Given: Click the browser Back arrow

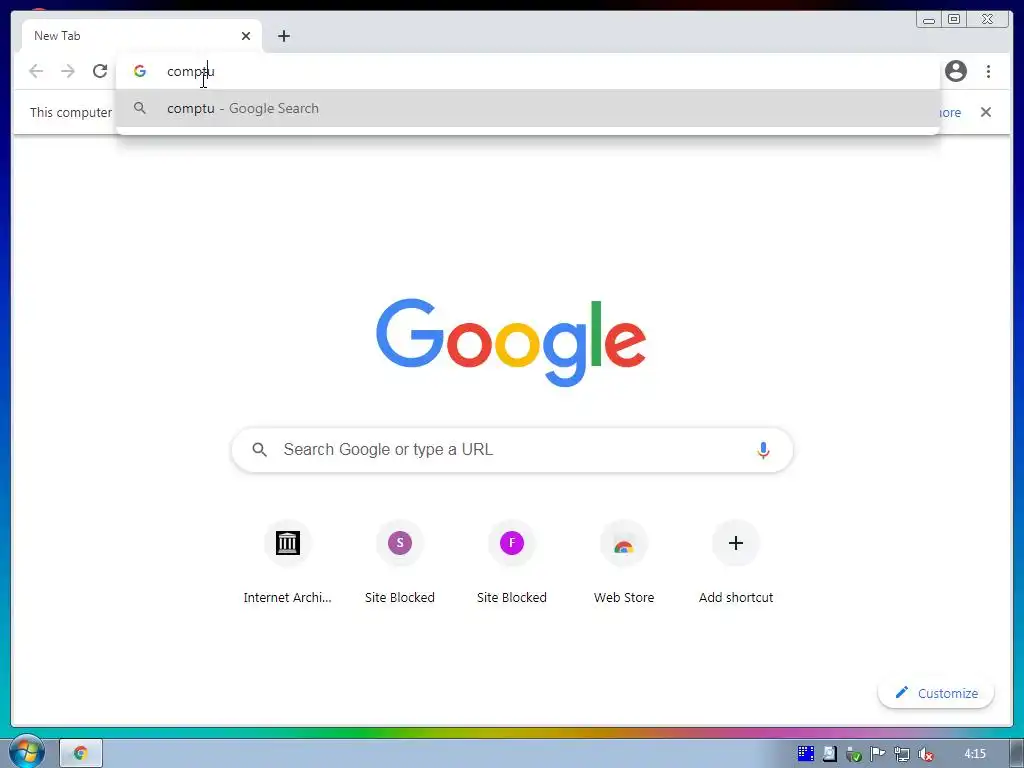Looking at the screenshot, I should pyautogui.click(x=36, y=71).
